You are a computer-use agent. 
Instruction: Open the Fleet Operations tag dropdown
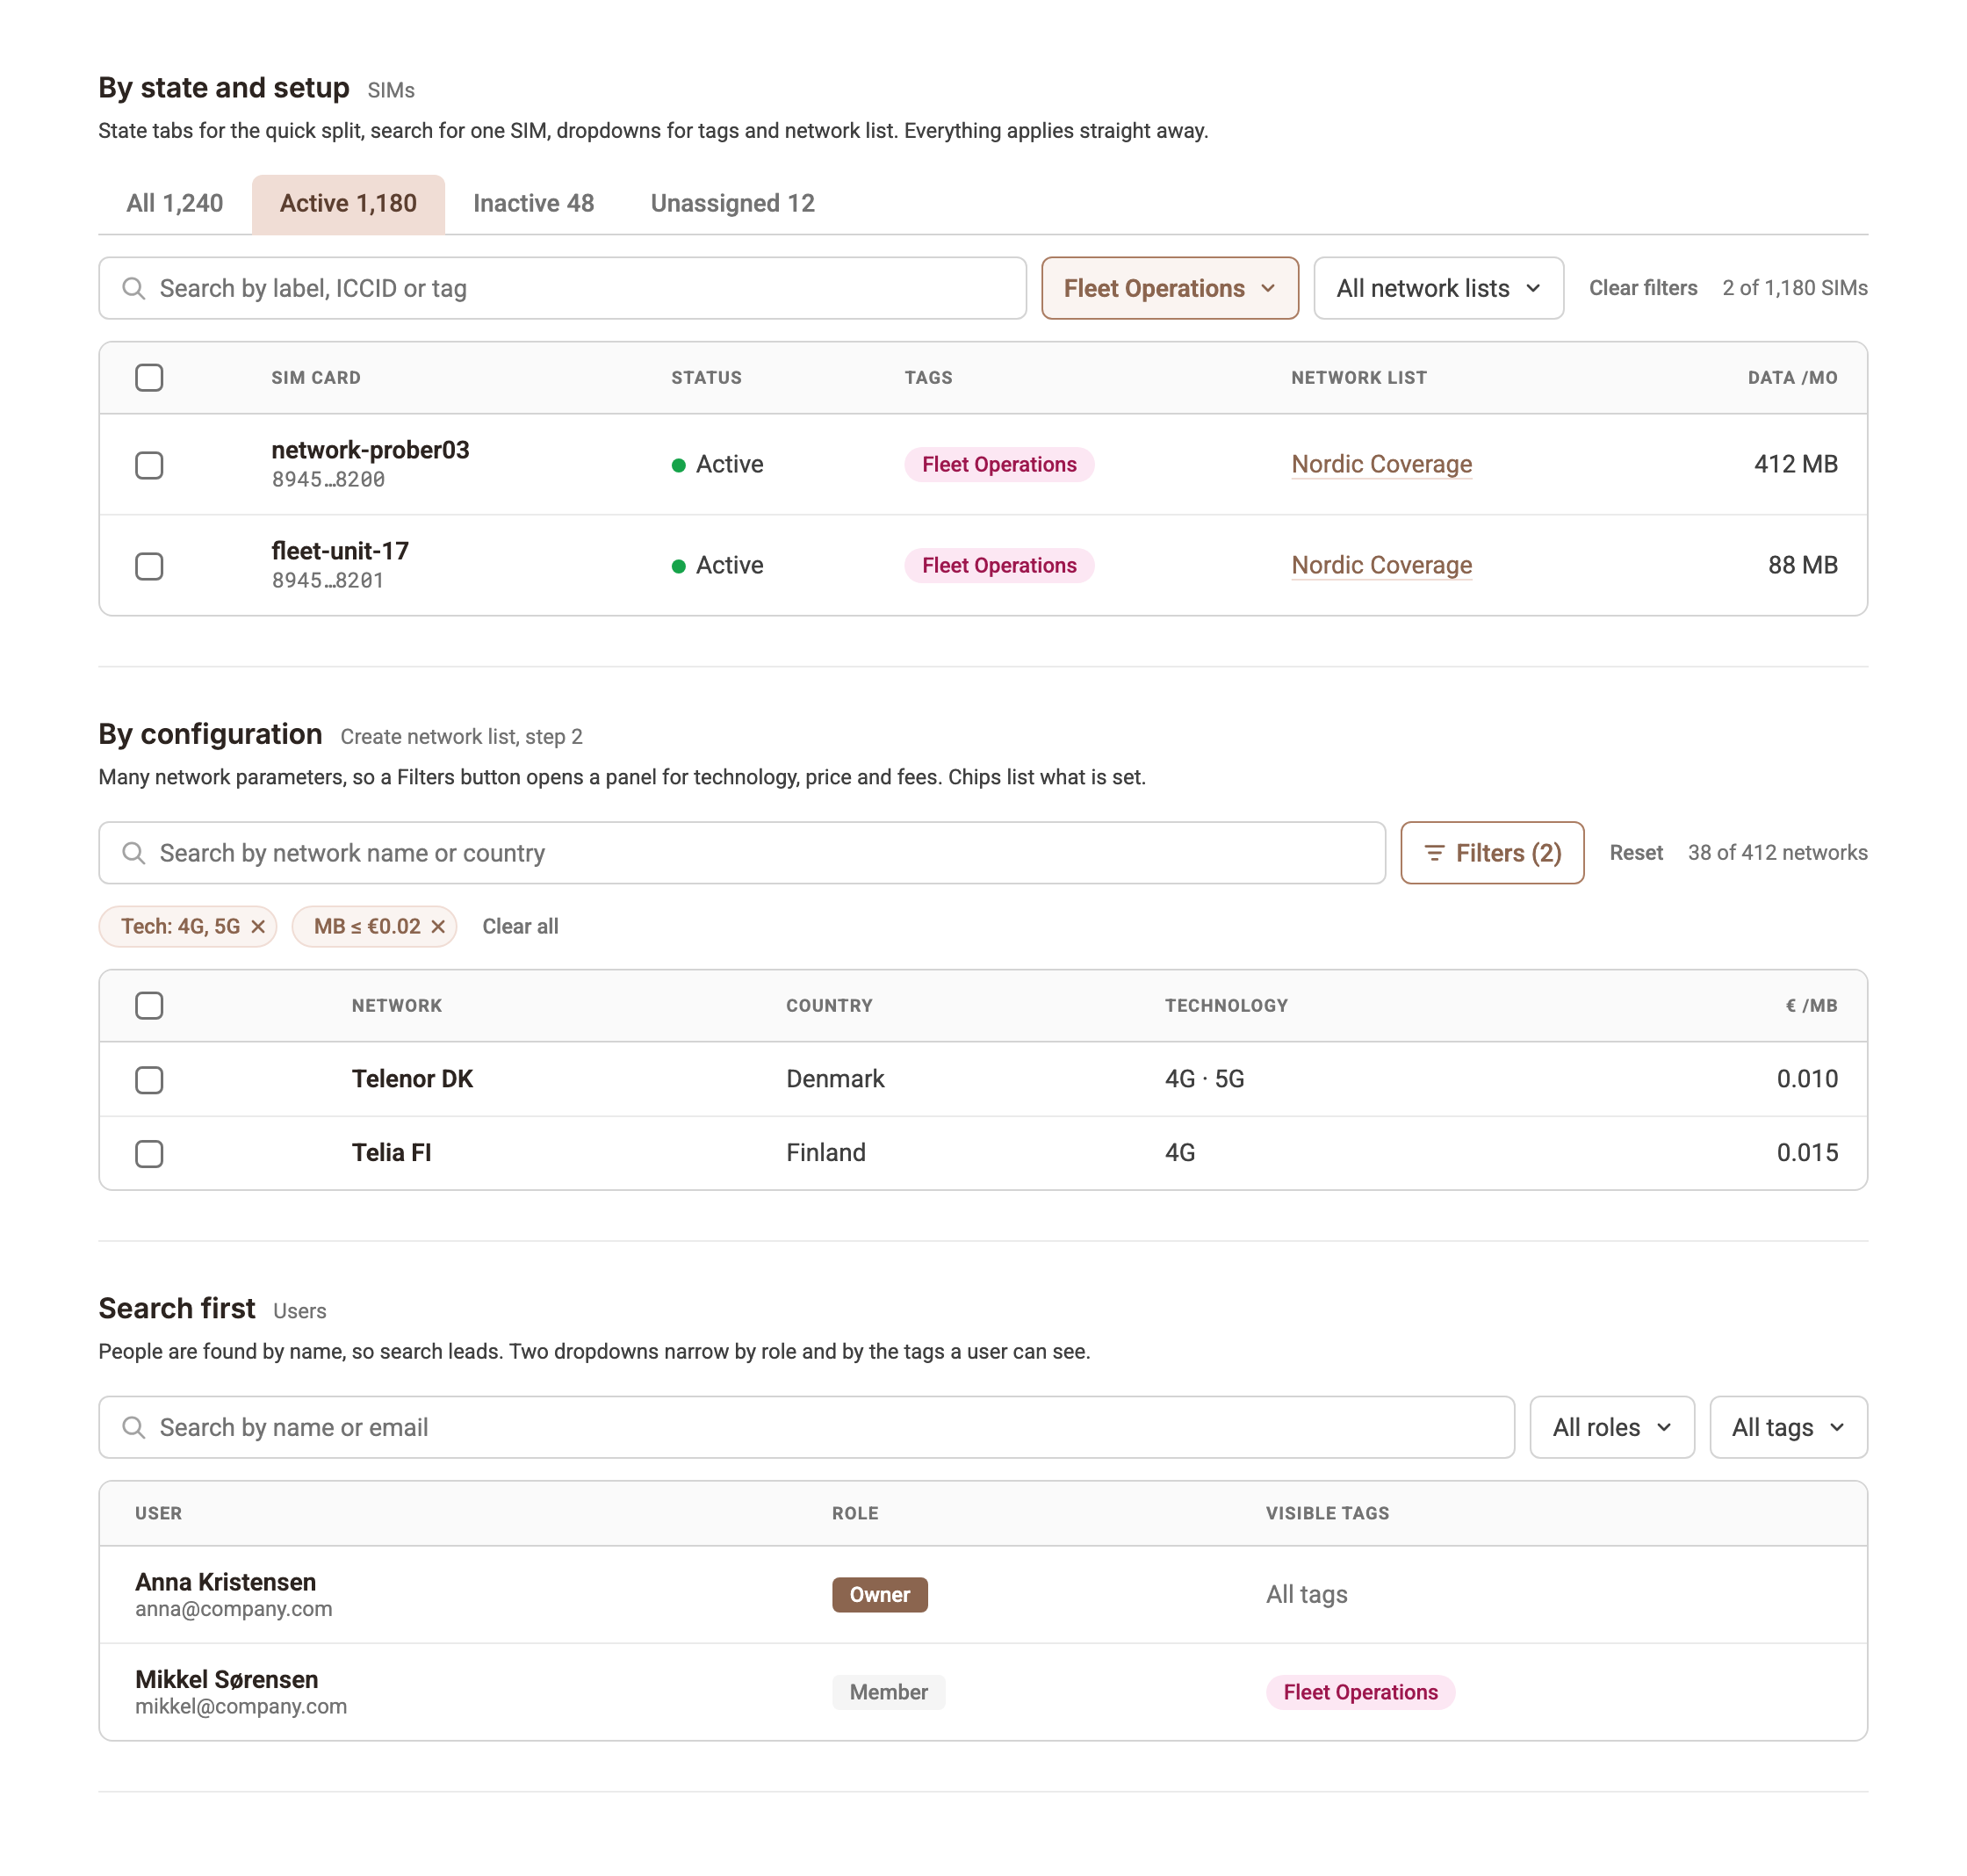click(x=1170, y=289)
